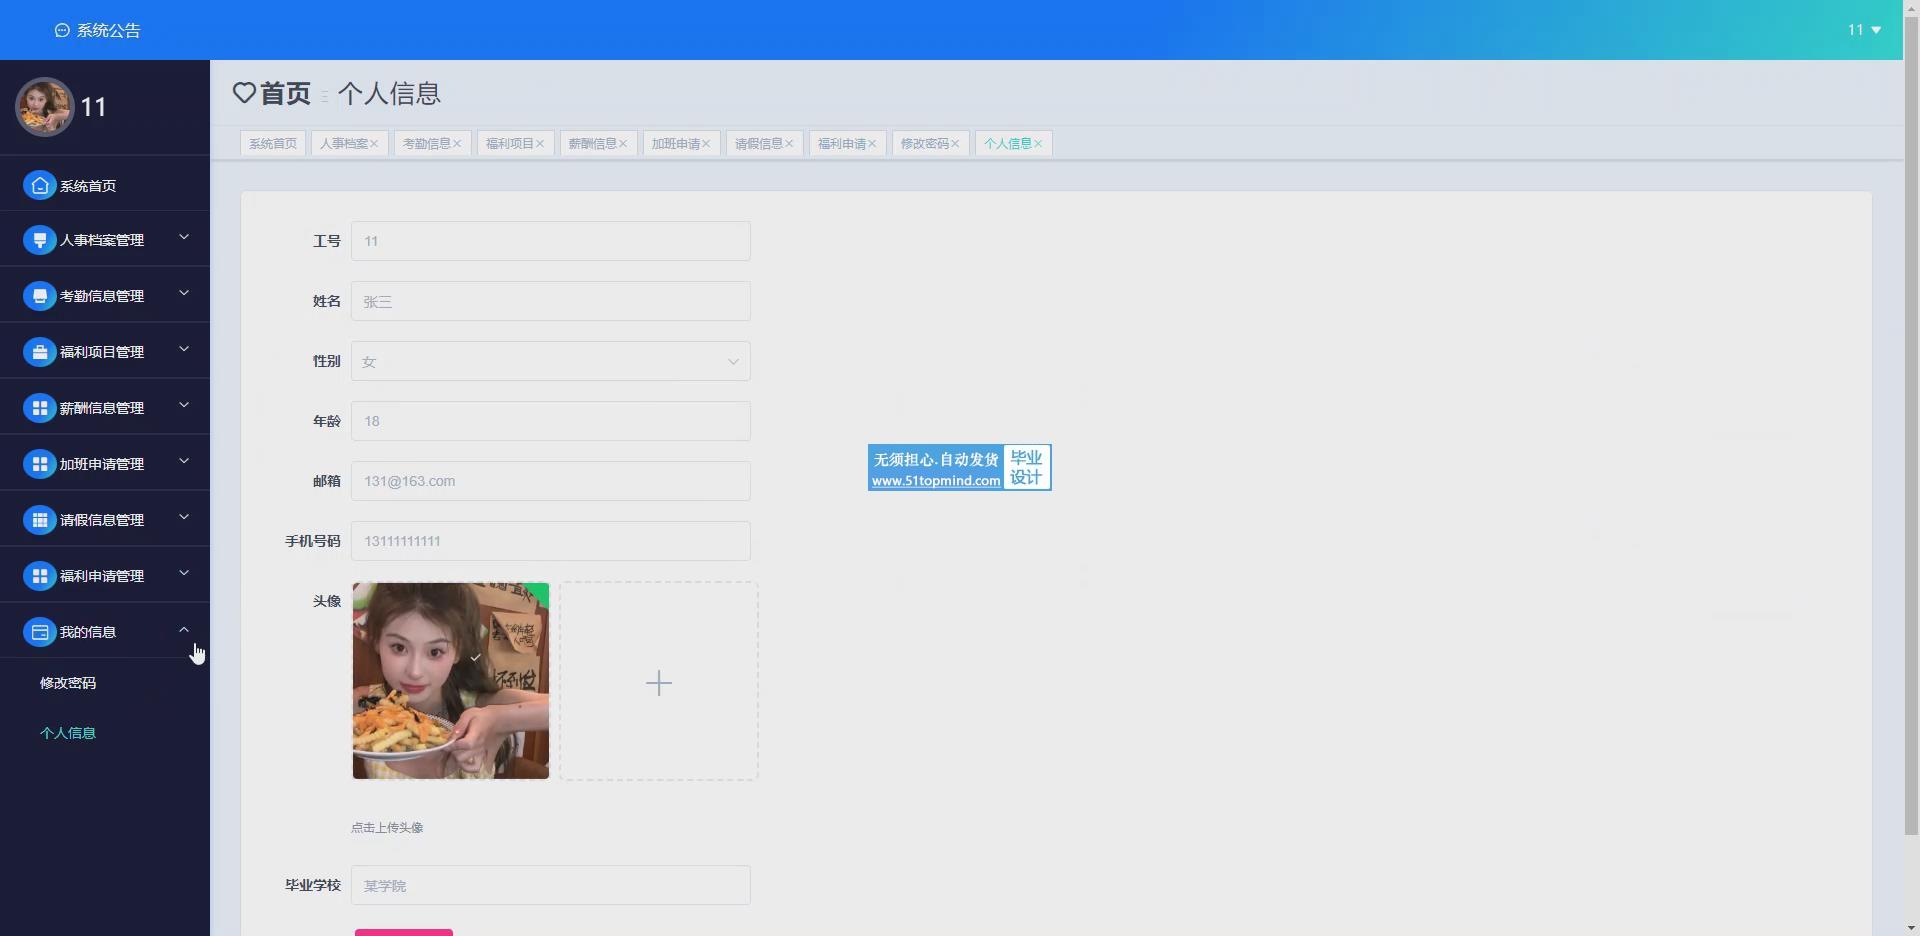Click the uploaded avatar photo thumbnail
1920x936 pixels.
point(451,681)
